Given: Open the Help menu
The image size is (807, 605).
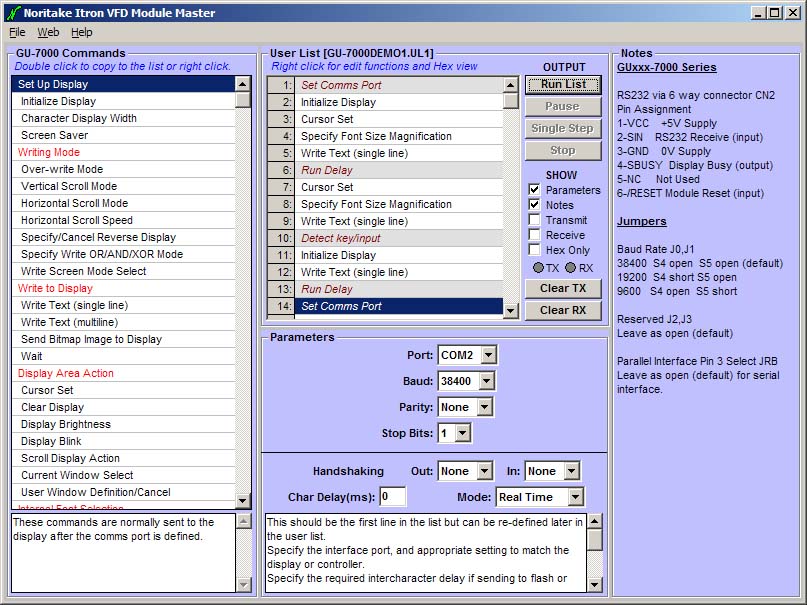Looking at the screenshot, I should click(81, 32).
